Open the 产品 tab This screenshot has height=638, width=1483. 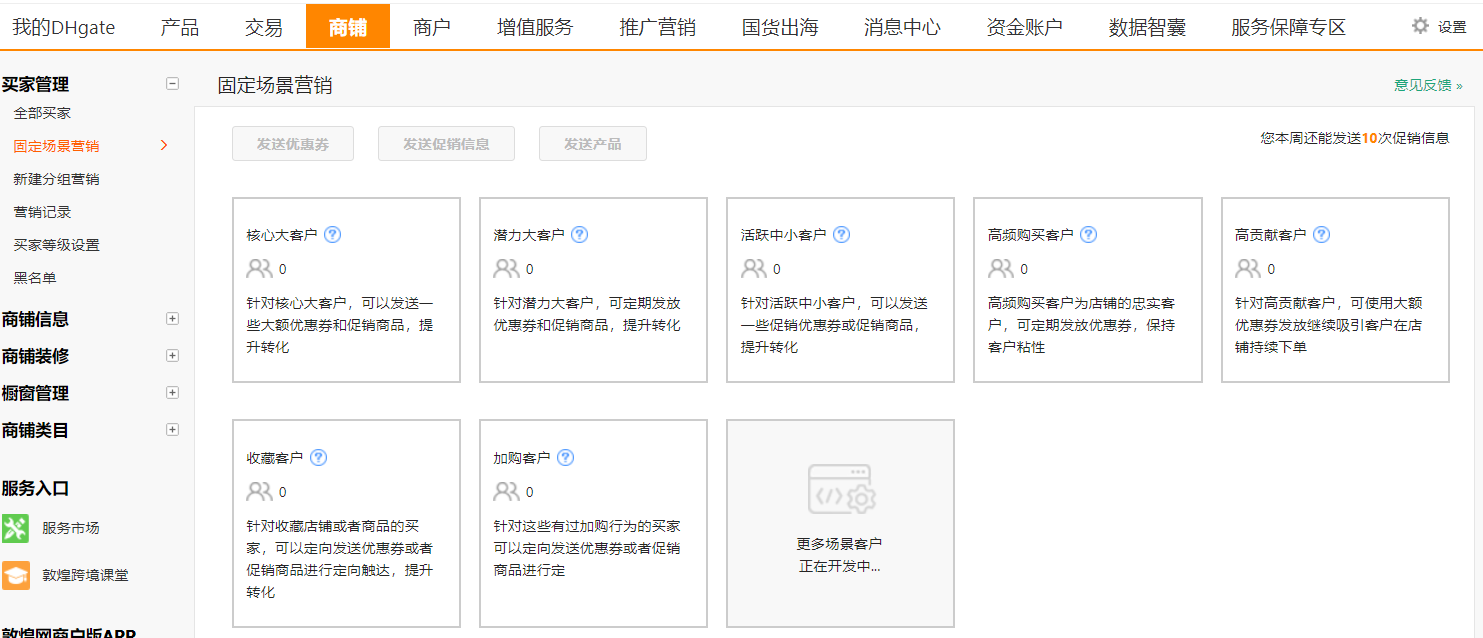180,27
